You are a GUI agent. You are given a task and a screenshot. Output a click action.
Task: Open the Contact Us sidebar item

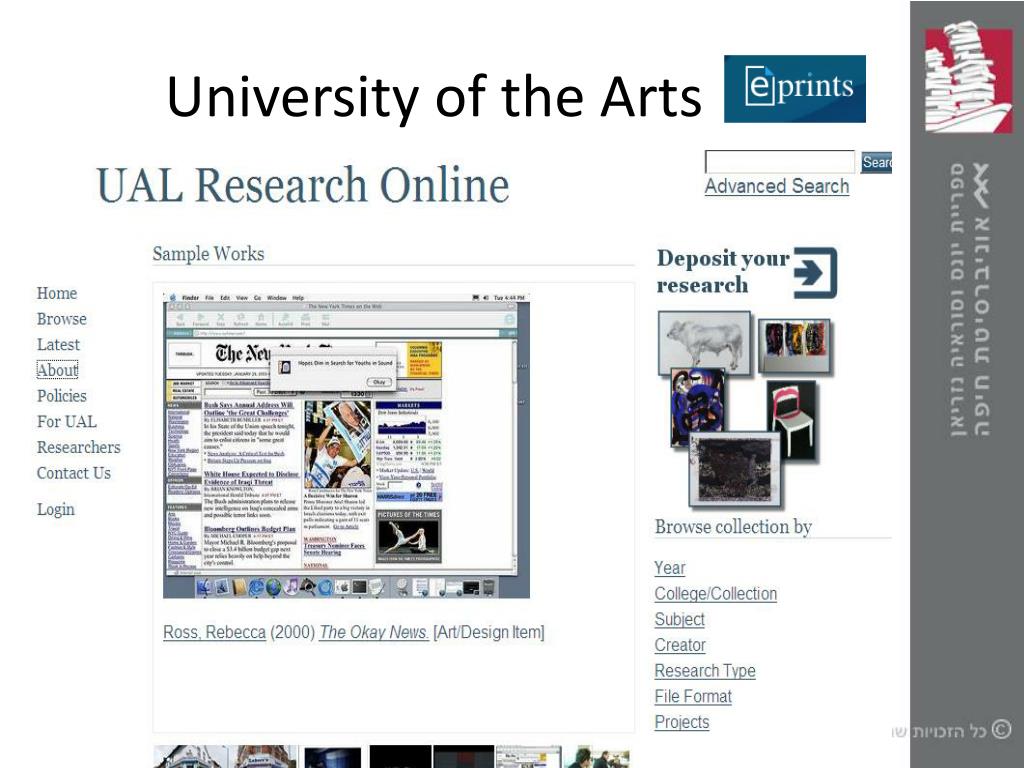point(74,473)
